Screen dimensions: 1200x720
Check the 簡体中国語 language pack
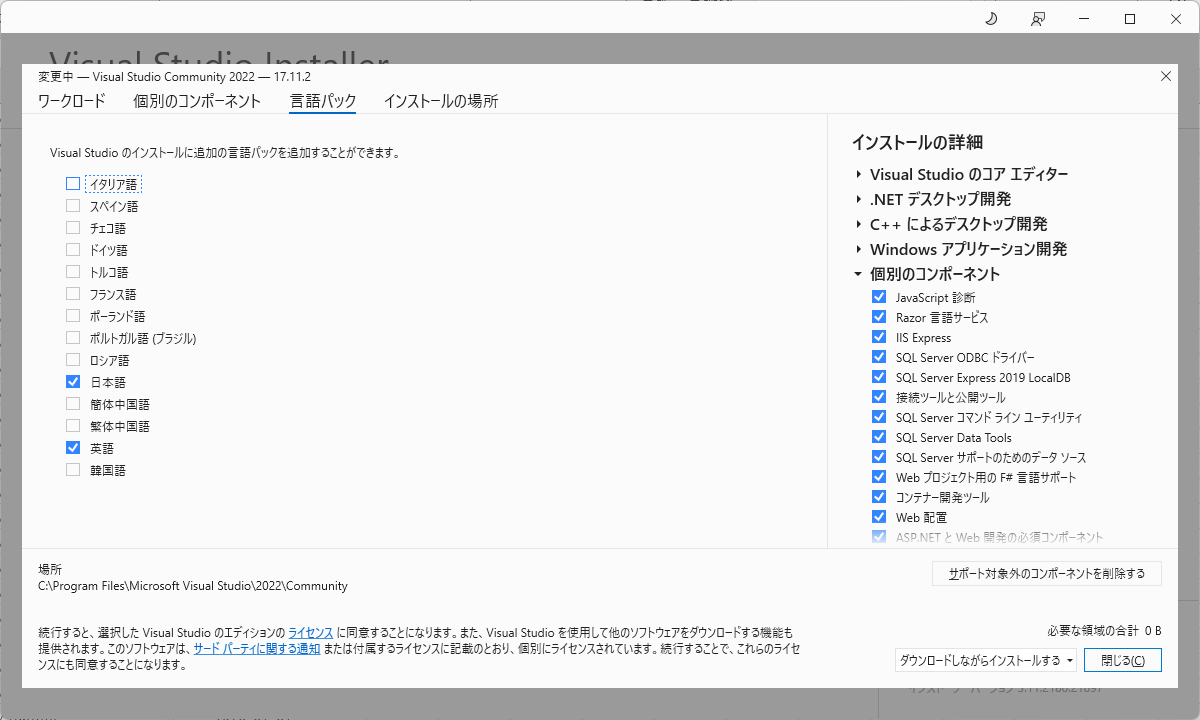tap(73, 404)
